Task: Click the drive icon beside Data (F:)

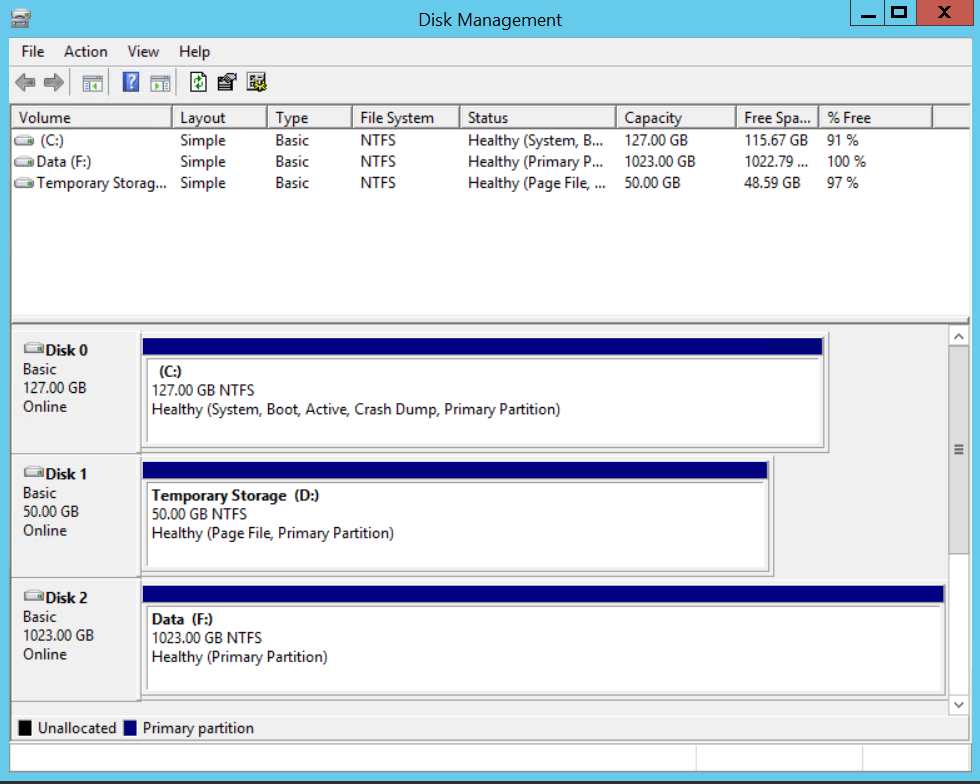Action: (x=22, y=161)
